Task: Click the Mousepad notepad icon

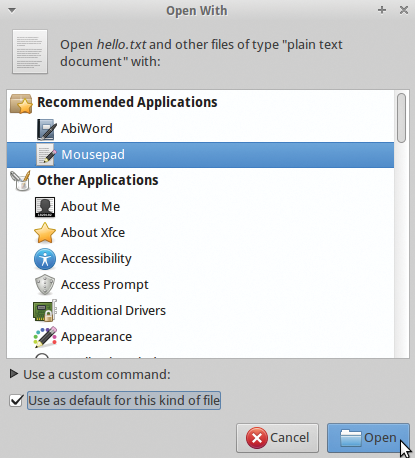Action: (x=45, y=155)
